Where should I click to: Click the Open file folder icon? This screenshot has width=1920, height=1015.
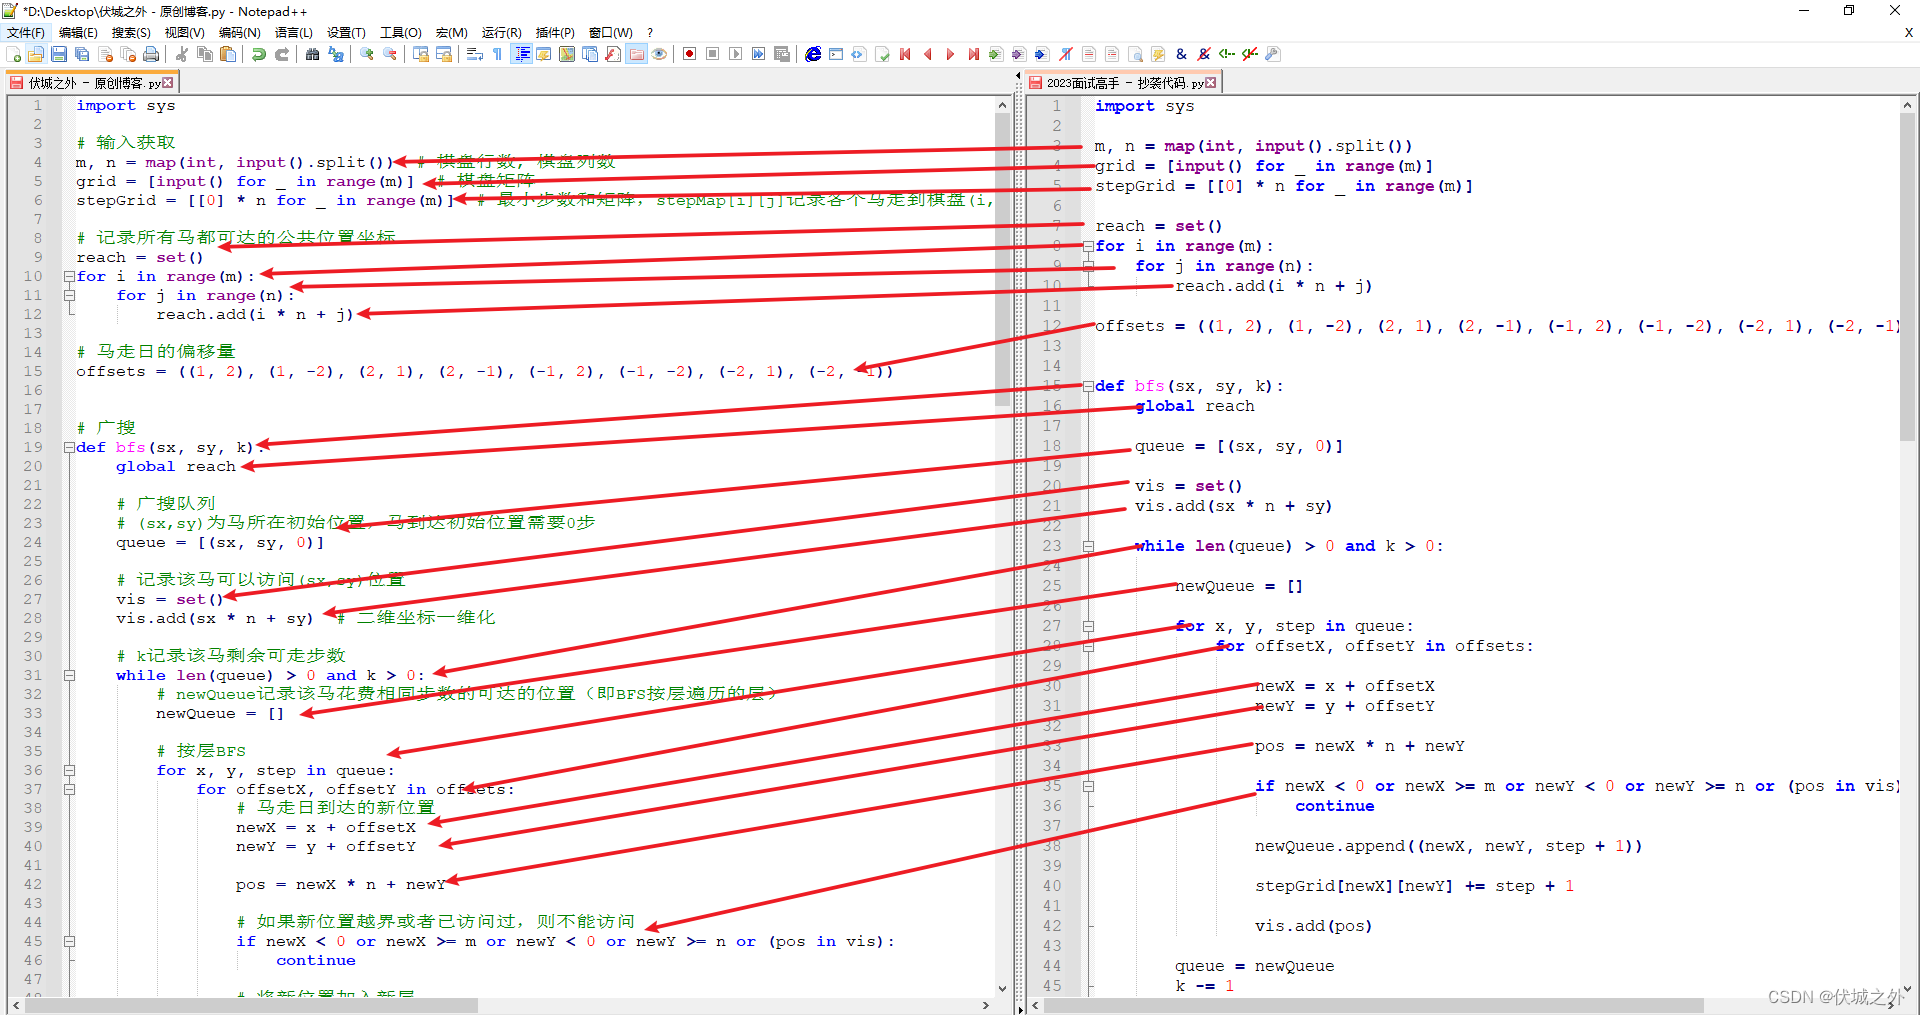pos(36,54)
